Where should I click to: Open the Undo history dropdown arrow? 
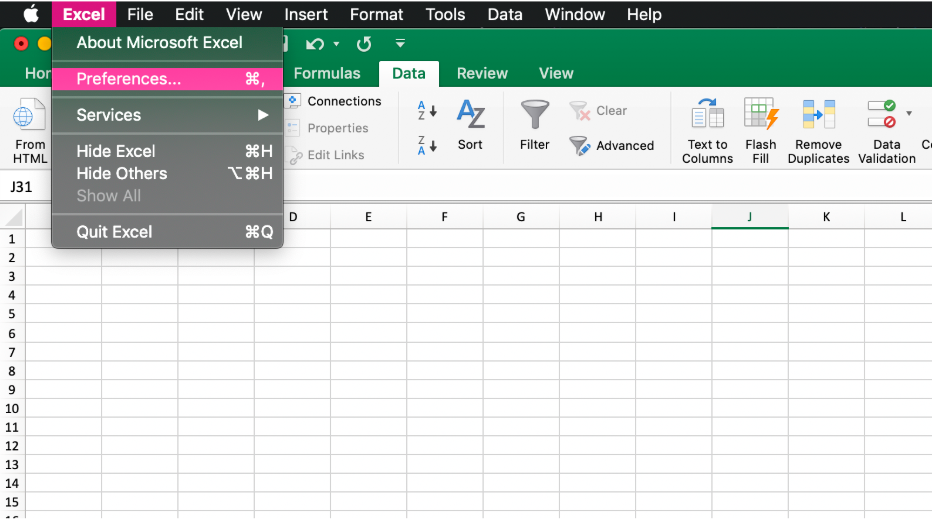(337, 44)
